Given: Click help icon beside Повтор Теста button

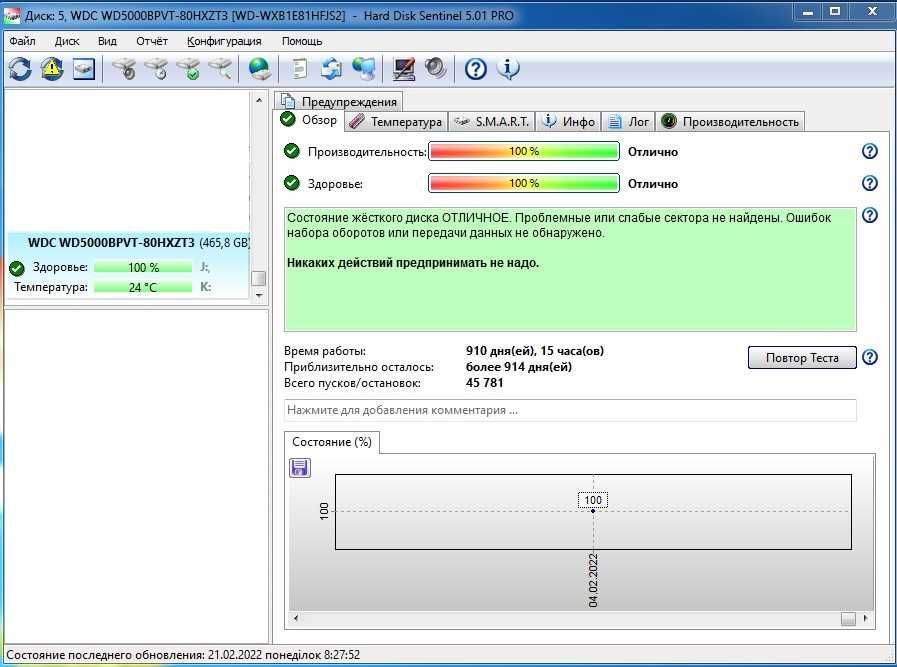Looking at the screenshot, I should [870, 358].
